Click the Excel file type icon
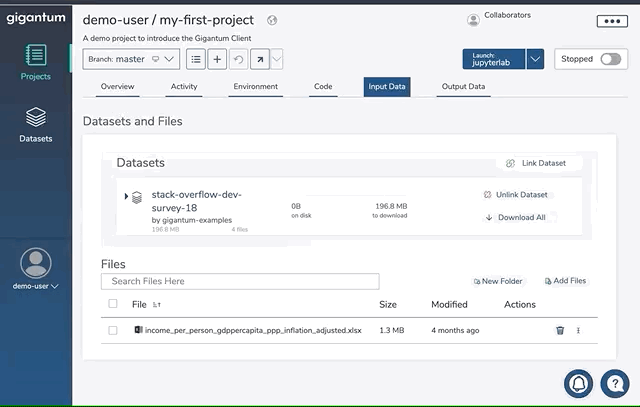 point(138,329)
